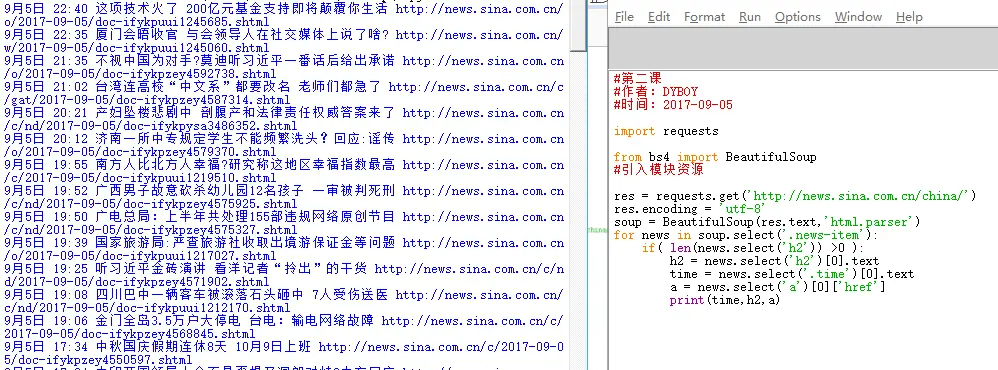Image resolution: width=998 pixels, height=370 pixels.
Task: Click the "if( len(news.select('h2'))" line
Action: (x=753, y=248)
